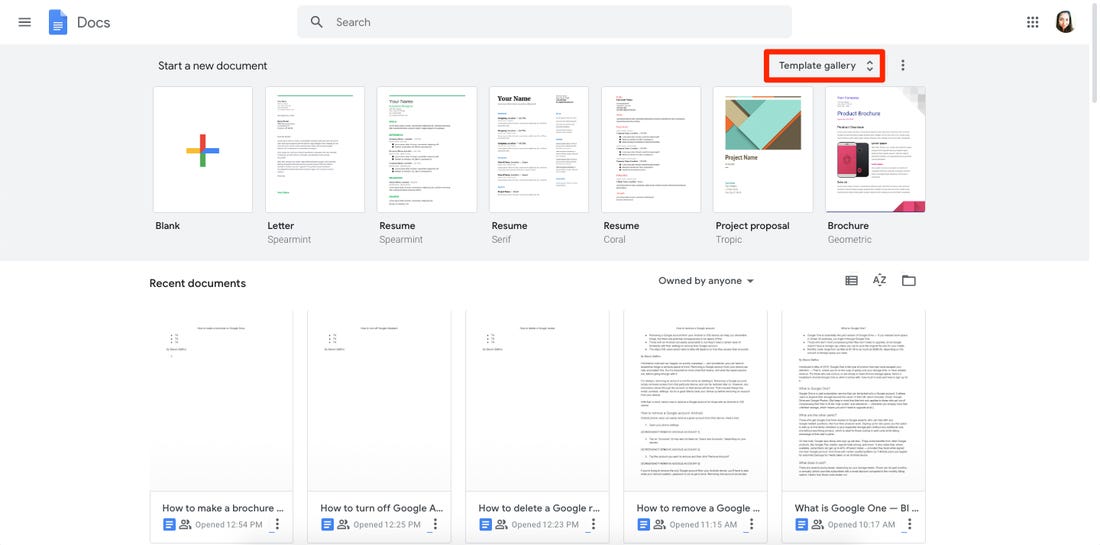Choose the Resume Serif template
The height and width of the screenshot is (545, 1100).
coord(539,149)
